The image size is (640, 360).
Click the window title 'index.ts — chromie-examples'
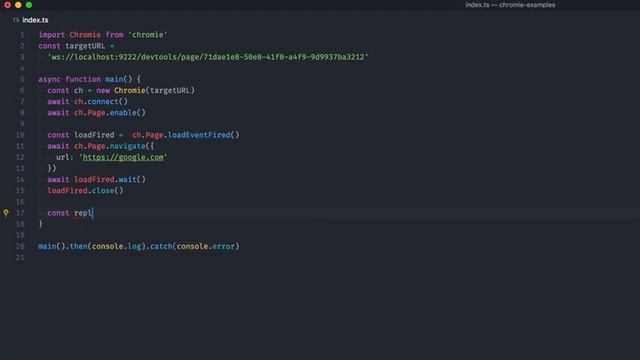(x=510, y=5)
